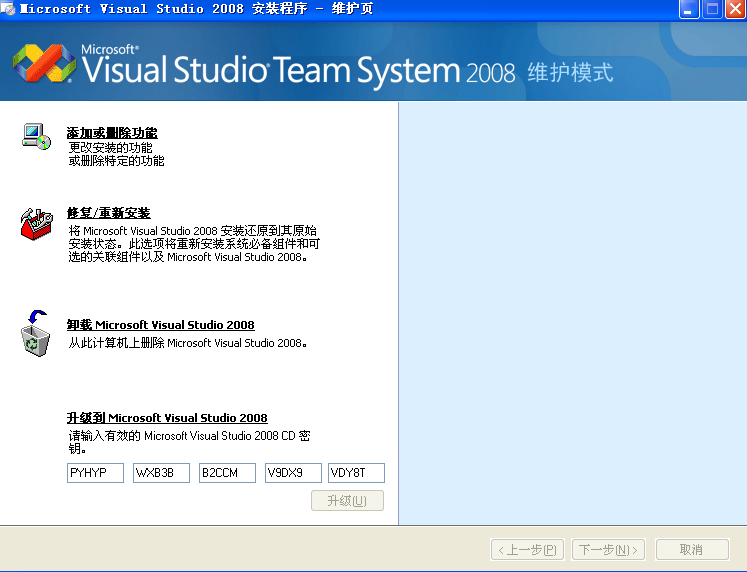Proceed with 下一步(N) button
The width and height of the screenshot is (747, 572).
tap(608, 550)
